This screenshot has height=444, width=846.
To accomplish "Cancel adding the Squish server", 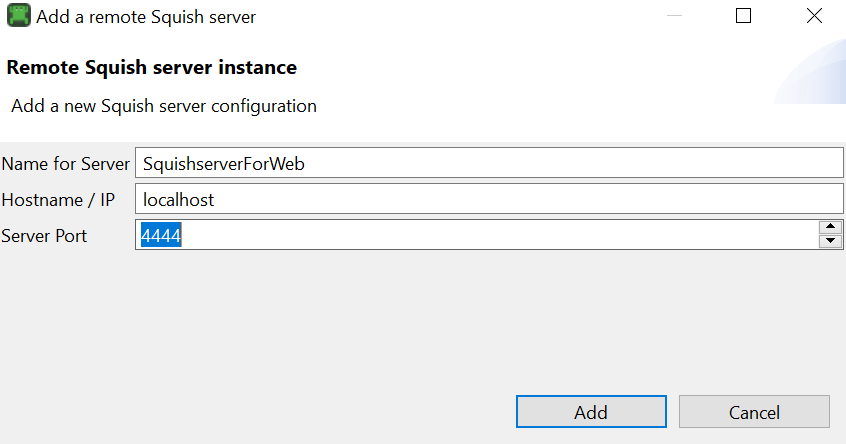I will coord(754,412).
